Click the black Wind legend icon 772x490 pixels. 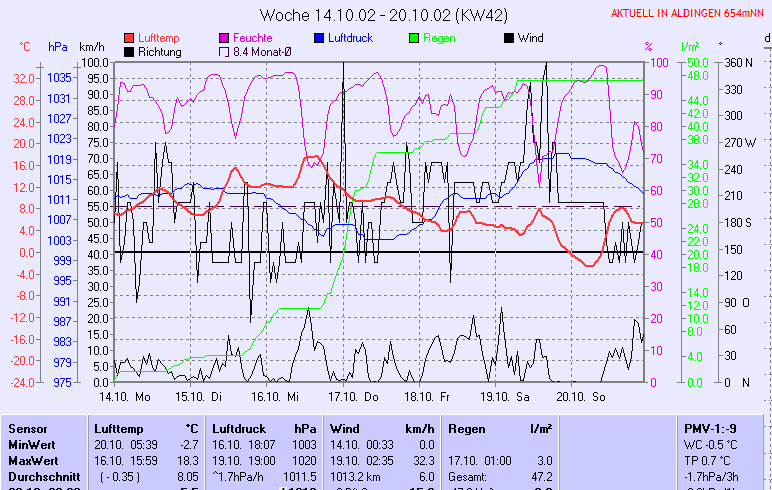(509, 38)
